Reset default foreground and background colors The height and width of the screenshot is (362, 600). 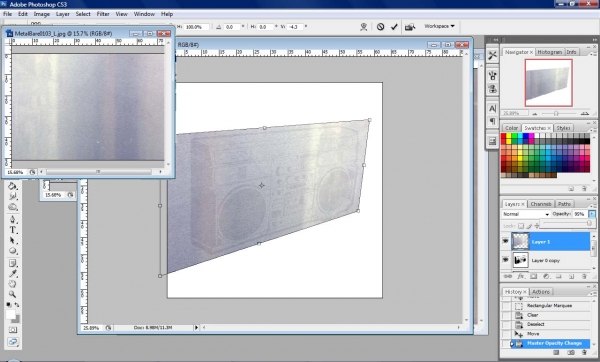tap(8, 305)
